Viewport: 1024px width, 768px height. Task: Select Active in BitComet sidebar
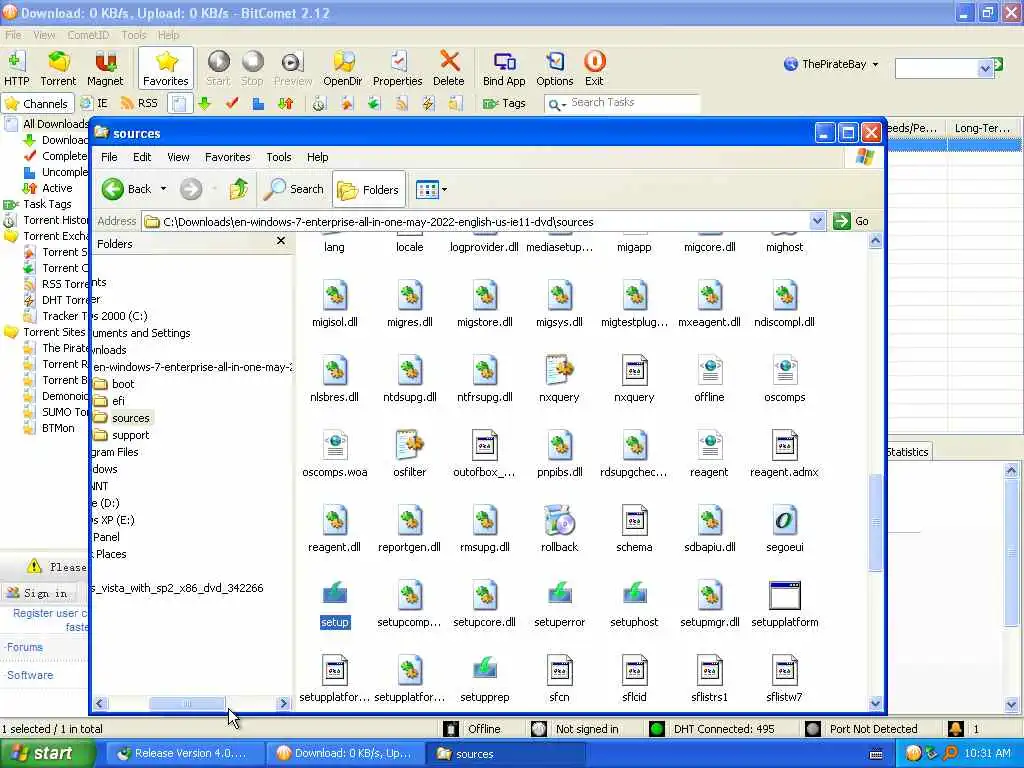pyautogui.click(x=57, y=188)
